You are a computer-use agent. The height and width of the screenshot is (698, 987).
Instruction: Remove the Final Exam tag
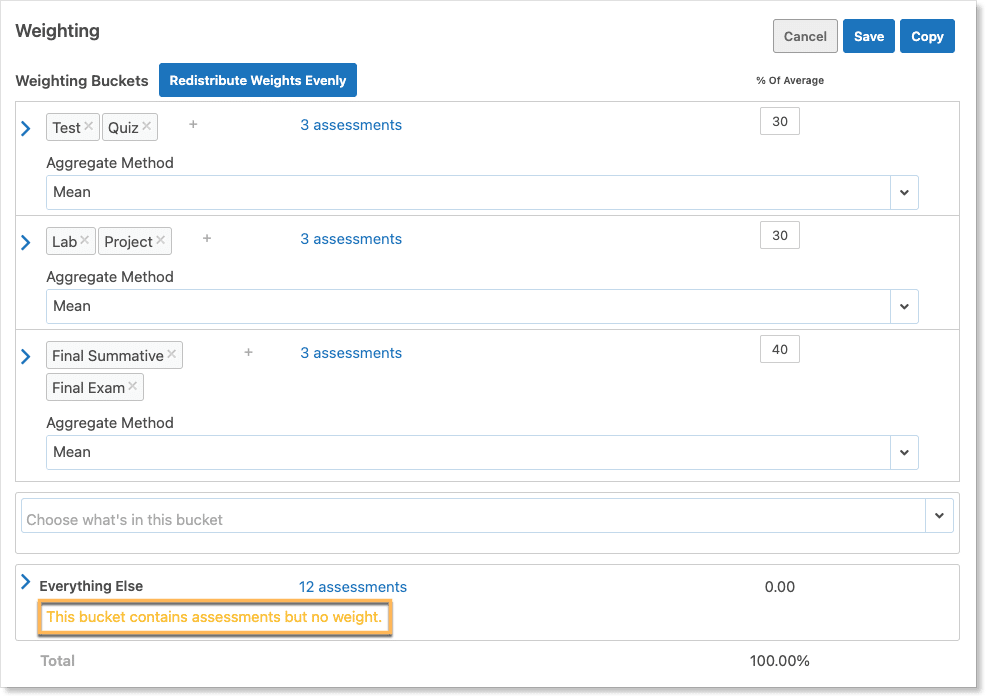coord(133,386)
